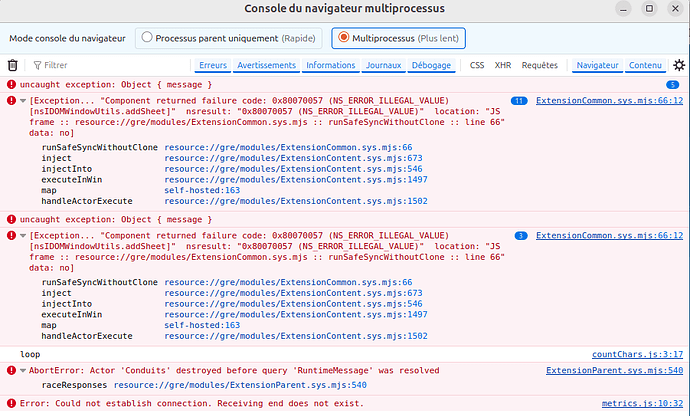Collapse the second addSheet exception stack trace
This screenshot has width=690, height=416.
[x=23, y=236]
